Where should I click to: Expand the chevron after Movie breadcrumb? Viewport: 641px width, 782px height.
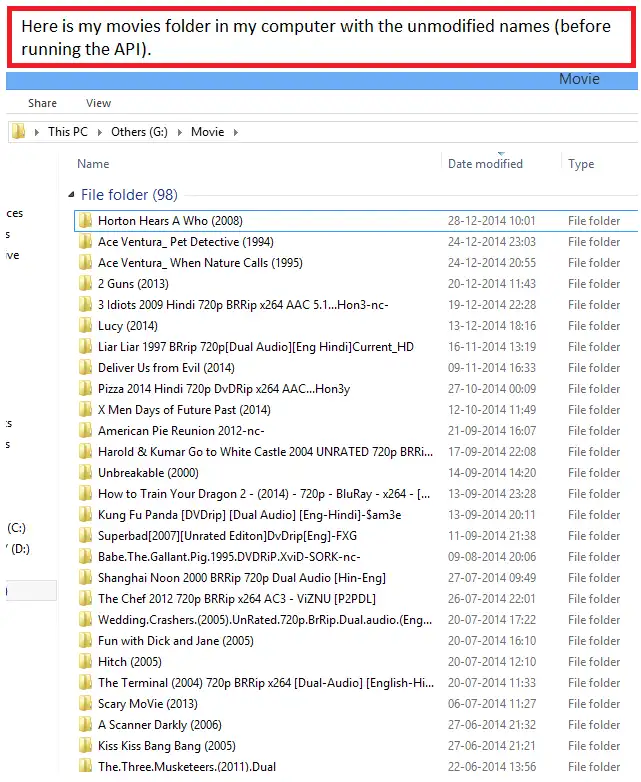(236, 132)
